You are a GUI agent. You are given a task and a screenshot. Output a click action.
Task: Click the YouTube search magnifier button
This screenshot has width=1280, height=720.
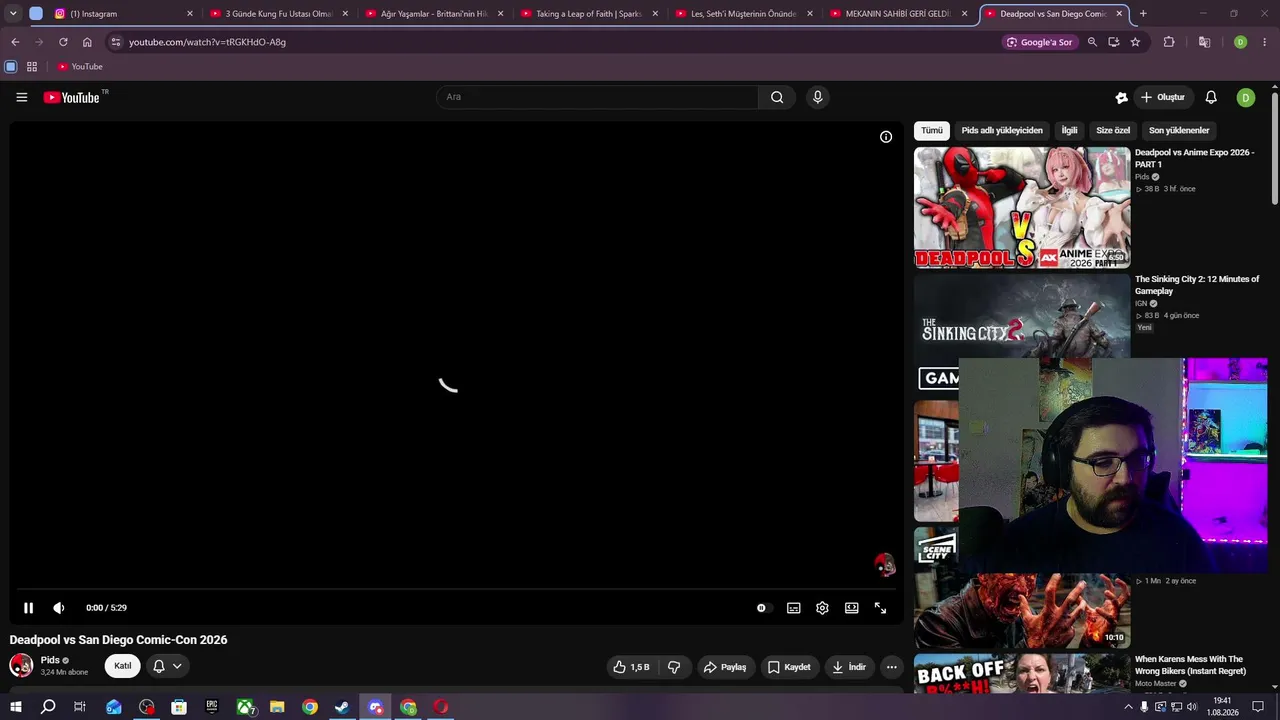click(x=777, y=97)
